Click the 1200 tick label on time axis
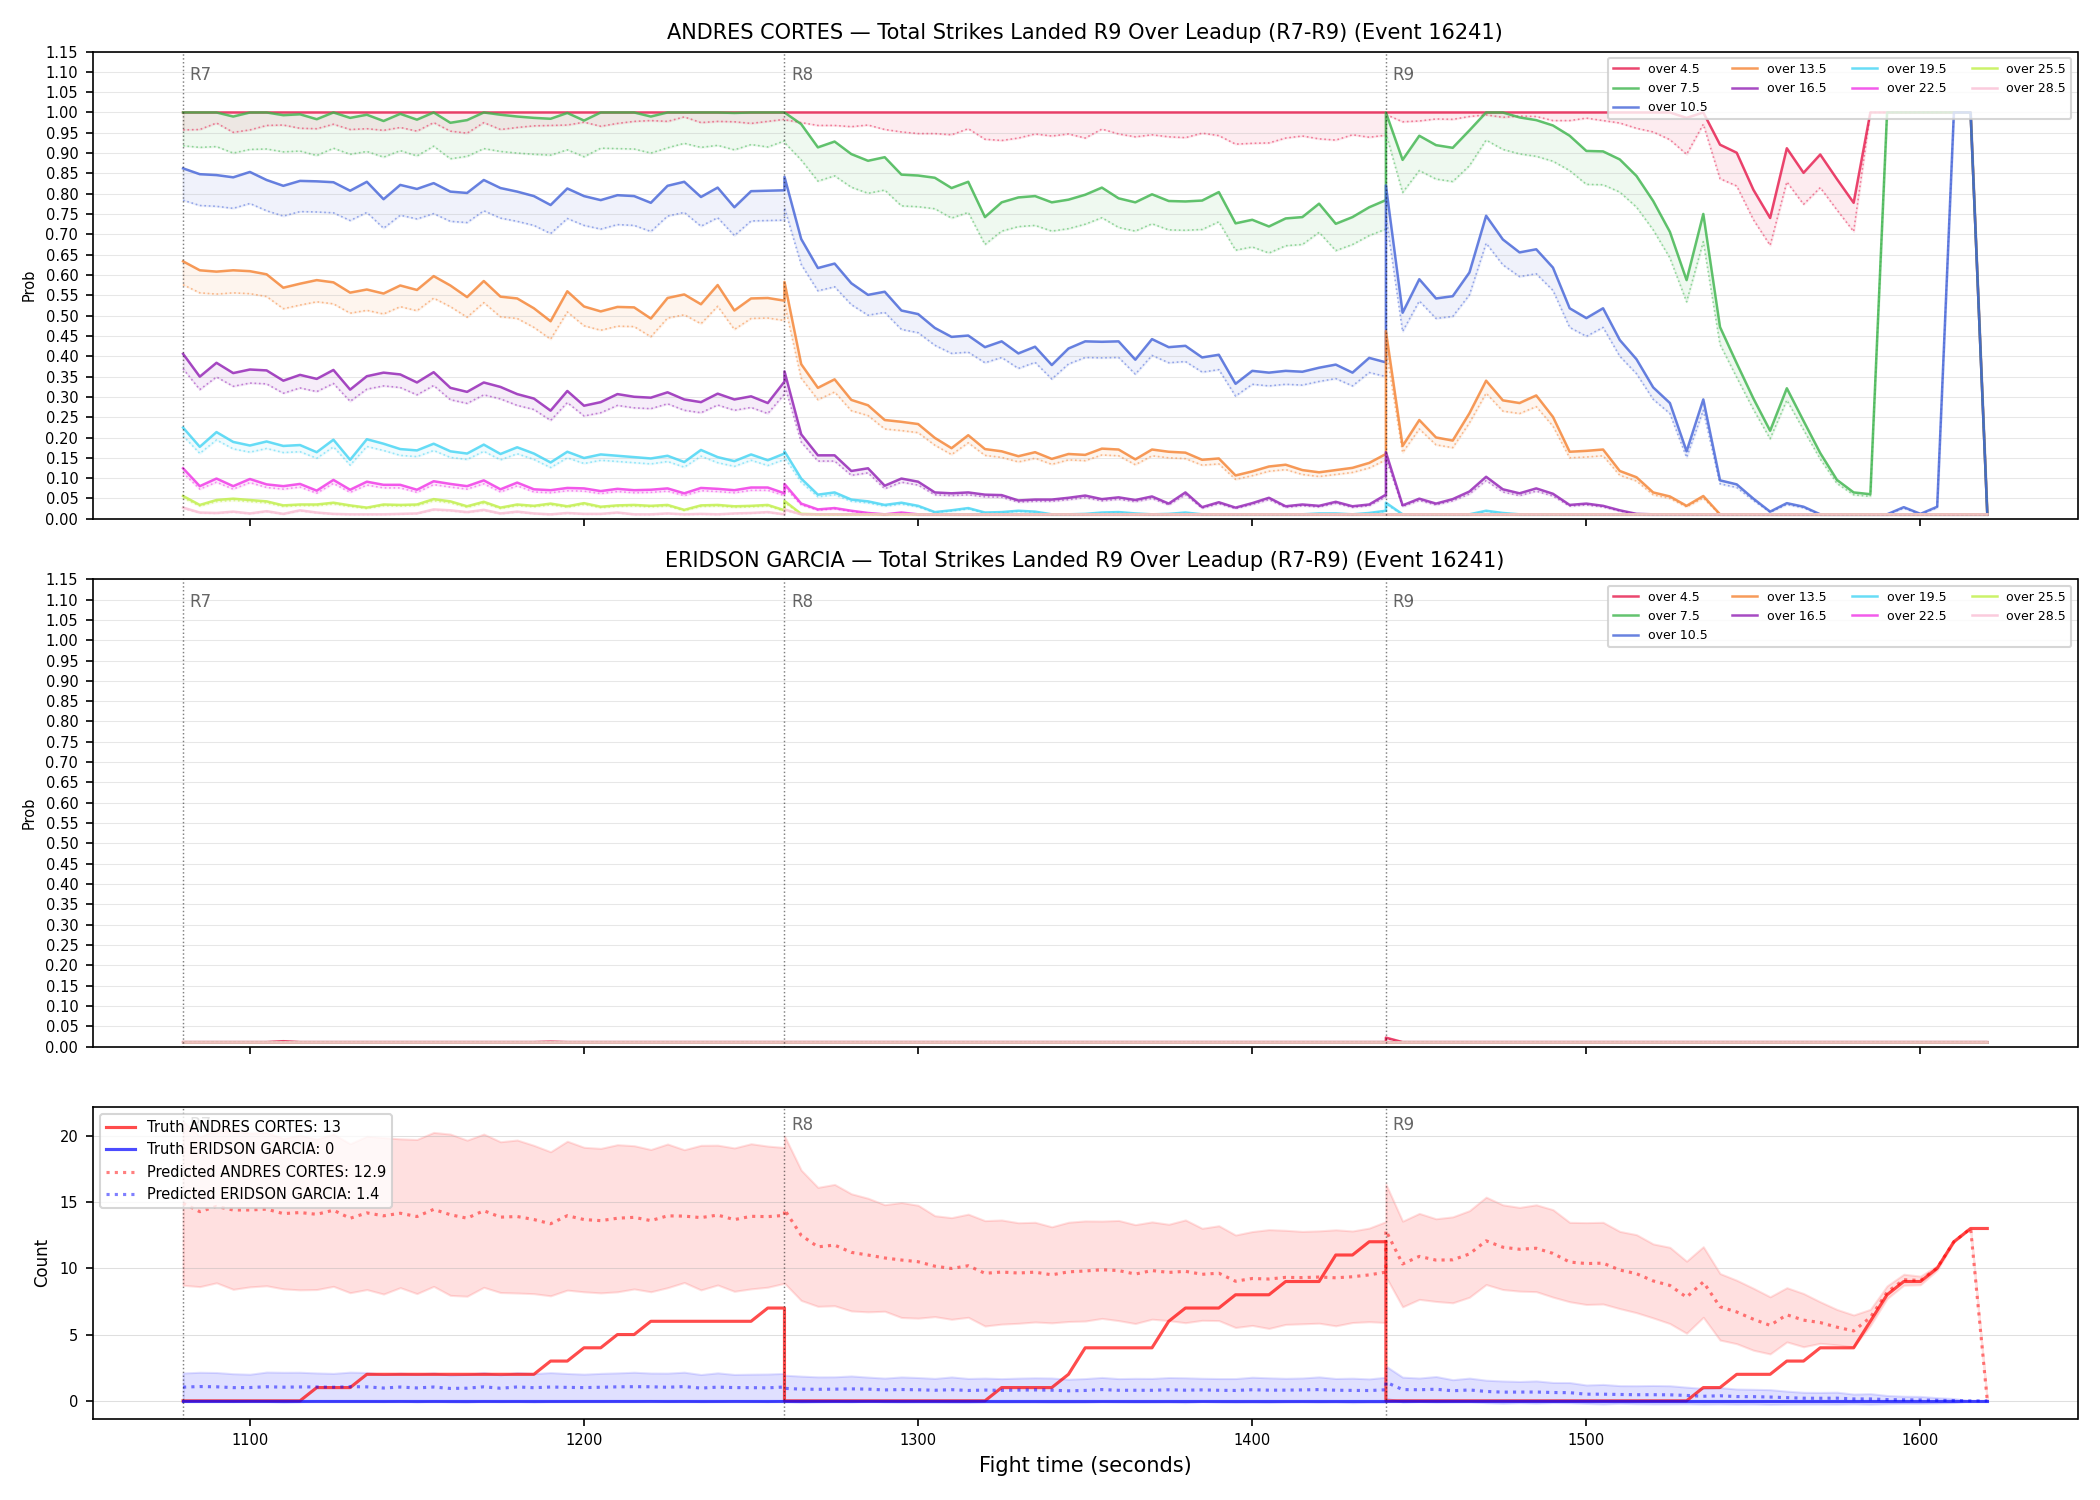 click(x=584, y=1439)
